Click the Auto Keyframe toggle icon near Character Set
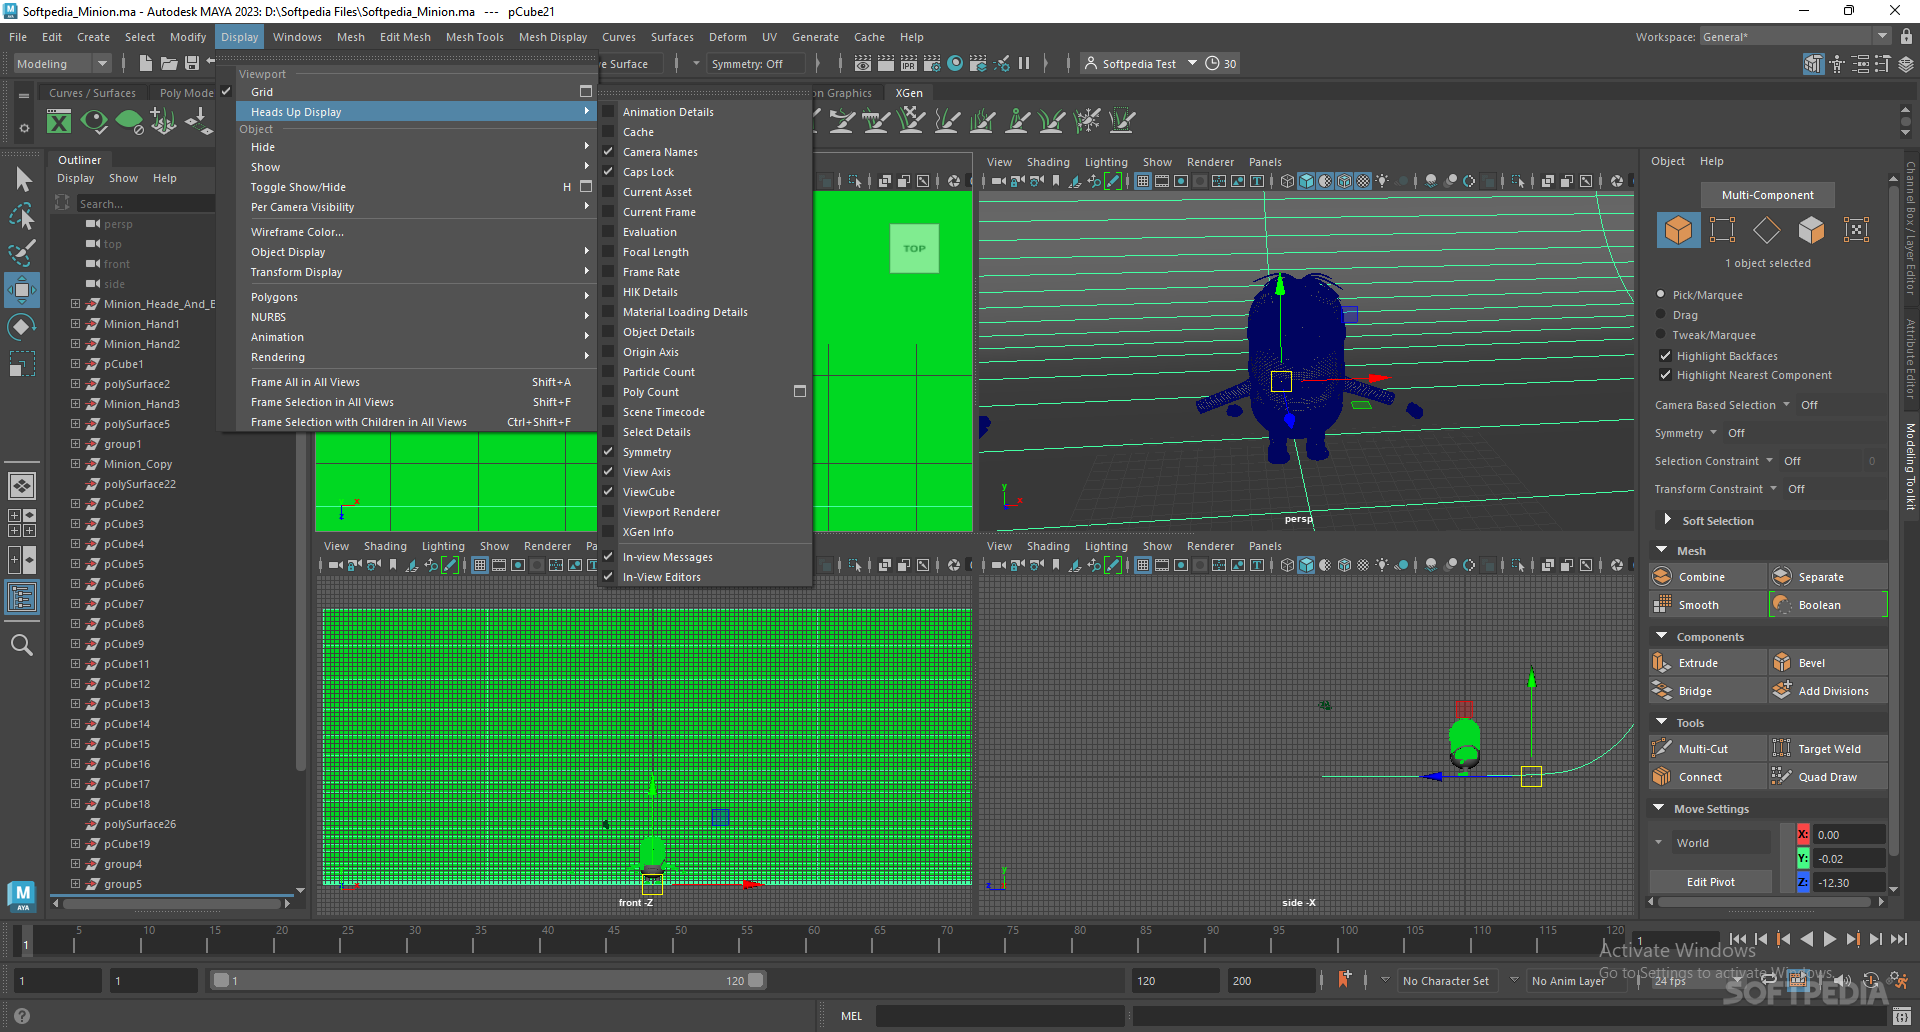The width and height of the screenshot is (1920, 1032). [x=1344, y=980]
